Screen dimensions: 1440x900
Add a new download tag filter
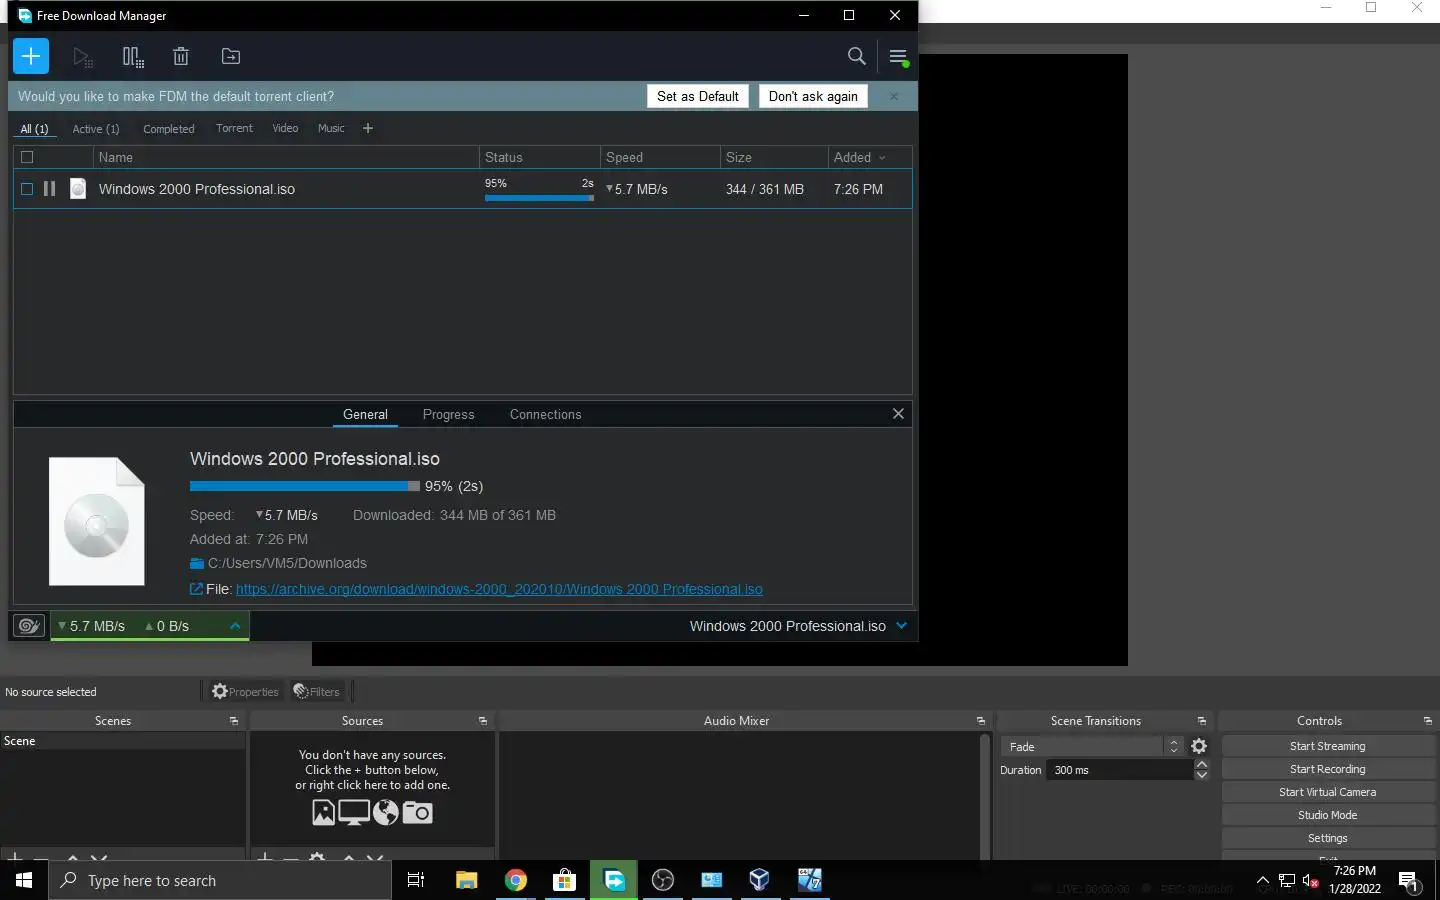(367, 128)
